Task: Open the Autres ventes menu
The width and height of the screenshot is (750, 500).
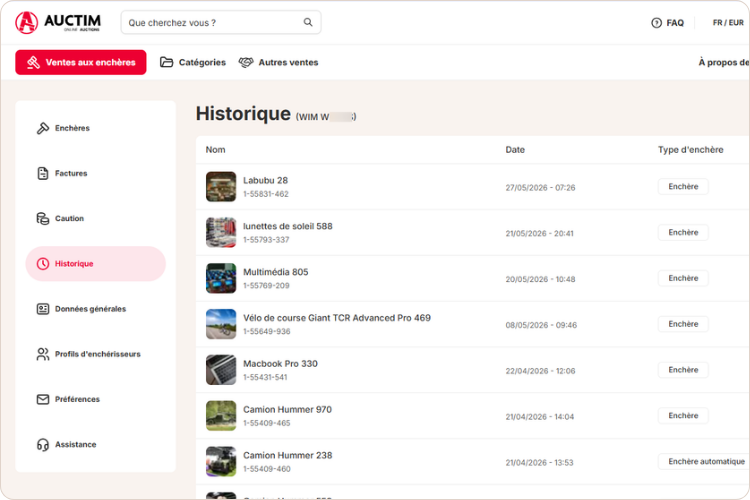Action: 278,62
